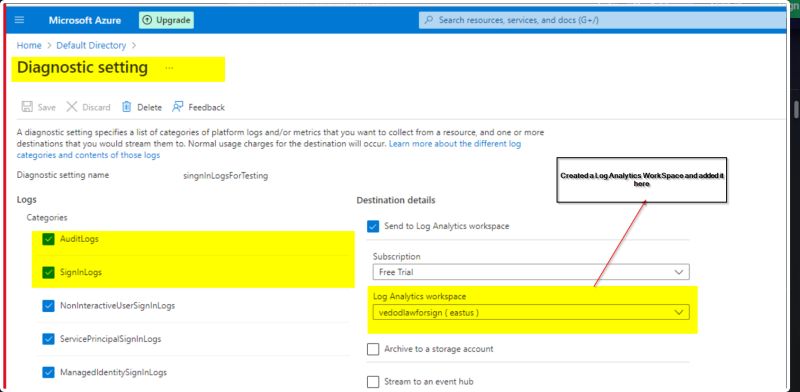Open the ellipsis menu beside Diagnostic setting
The height and width of the screenshot is (392, 800).
[x=169, y=67]
